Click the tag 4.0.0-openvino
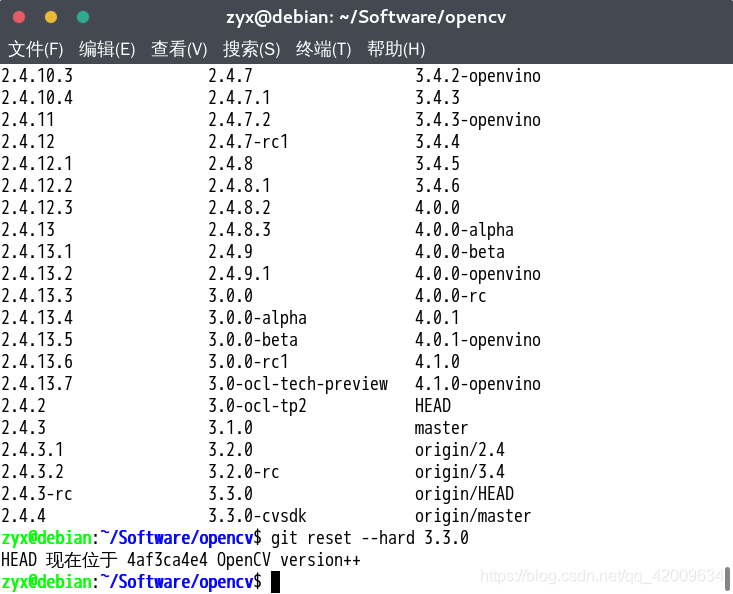 tap(478, 273)
